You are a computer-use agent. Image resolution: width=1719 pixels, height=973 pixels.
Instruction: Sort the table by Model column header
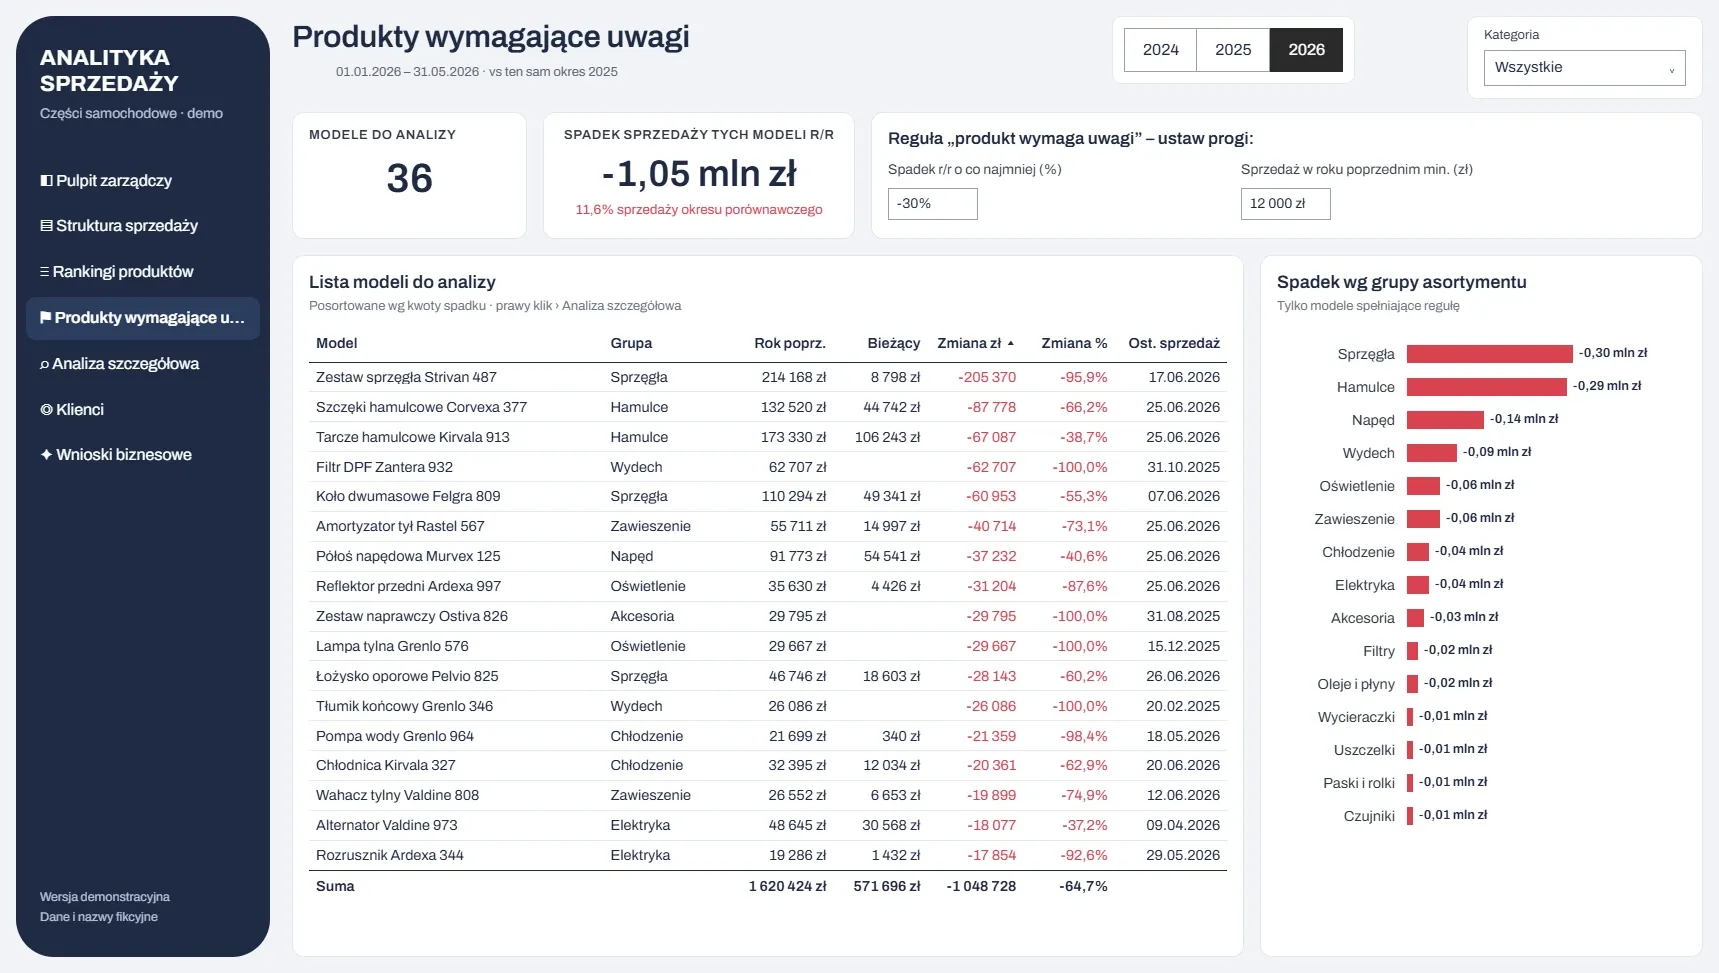coord(337,343)
